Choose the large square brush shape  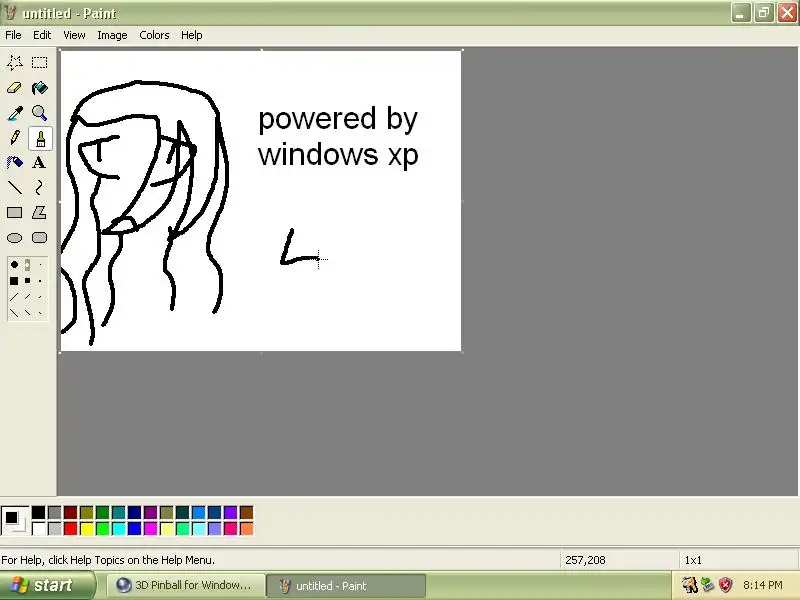14,281
